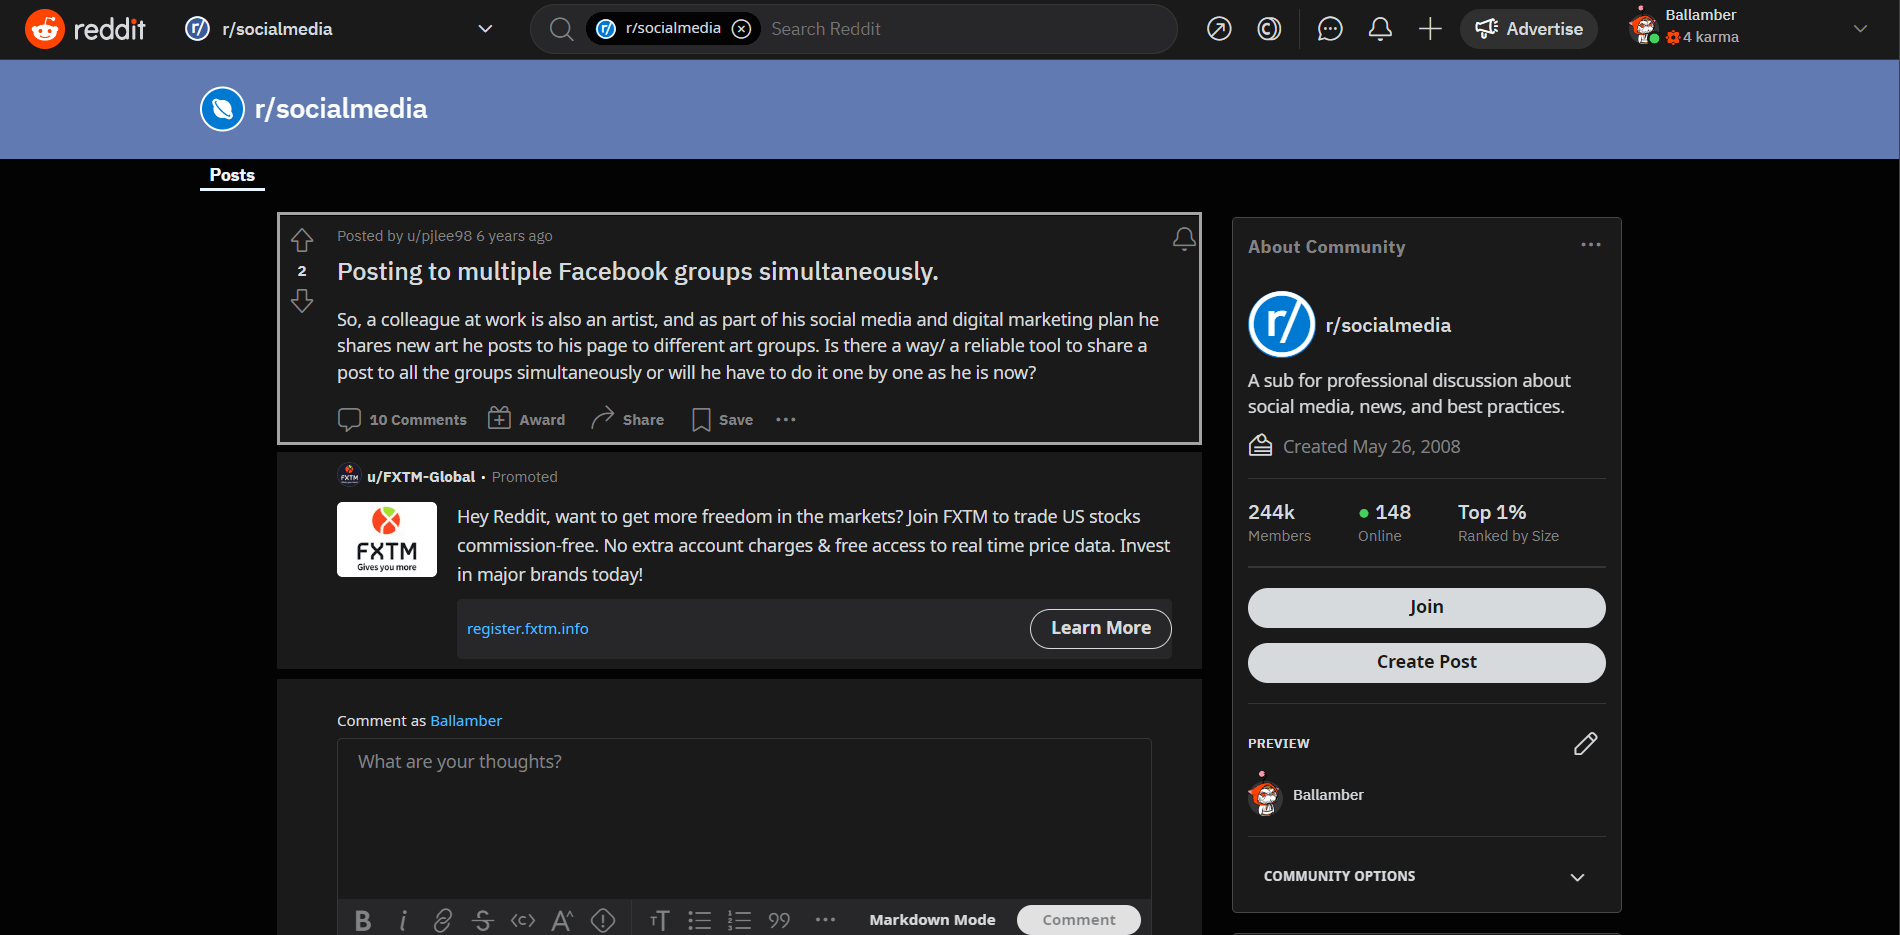Select the Posts tab

232,175
